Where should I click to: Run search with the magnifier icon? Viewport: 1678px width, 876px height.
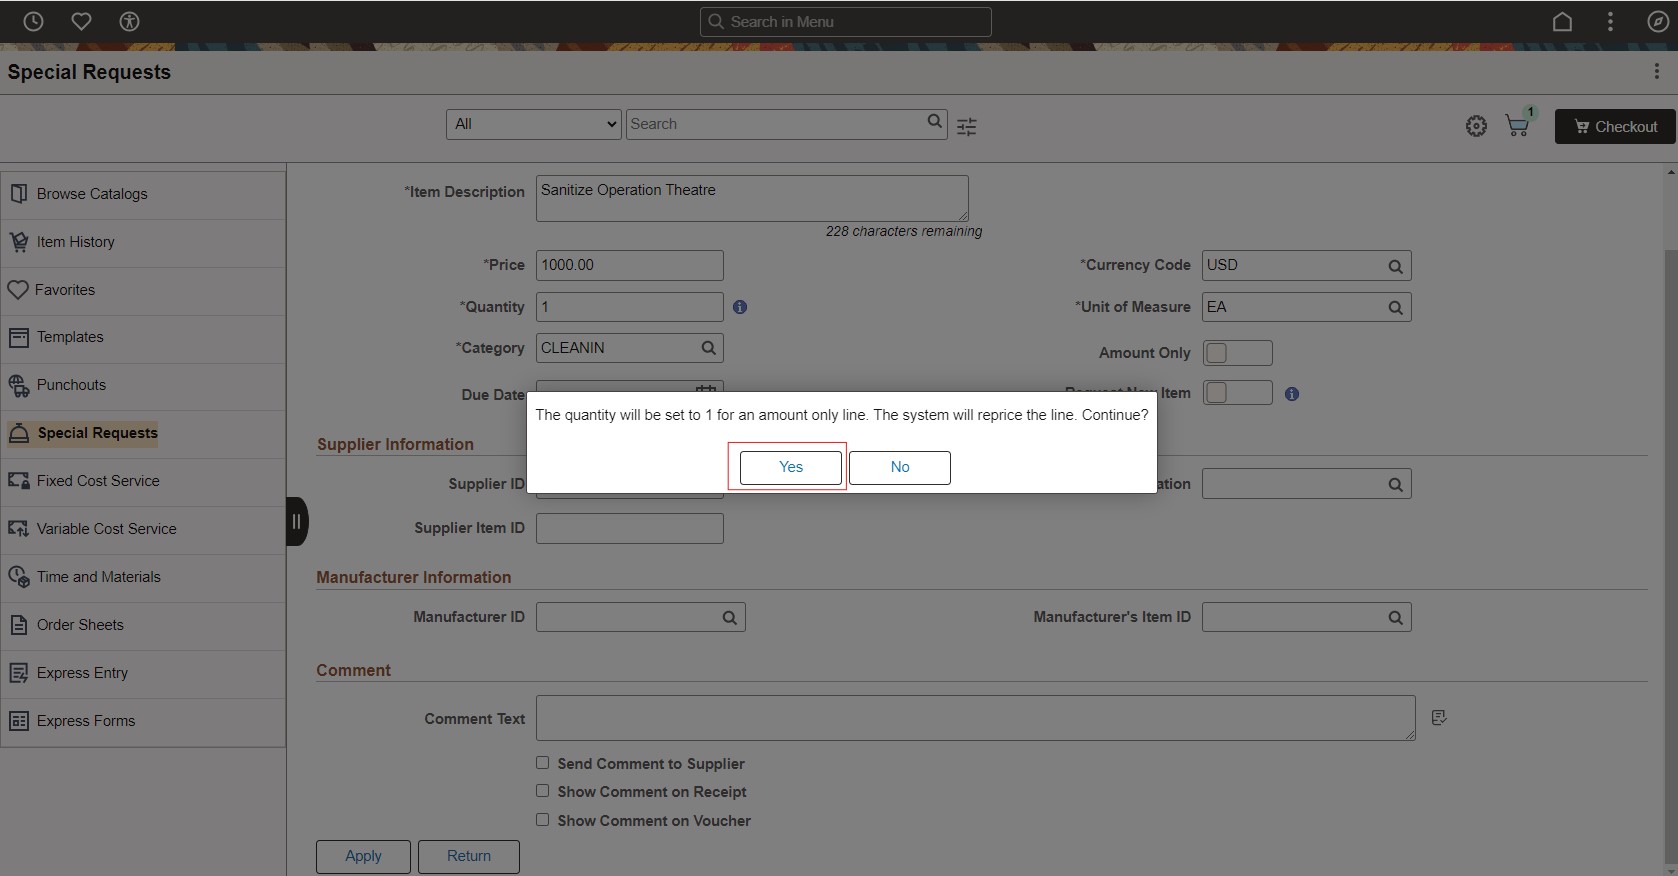934,122
